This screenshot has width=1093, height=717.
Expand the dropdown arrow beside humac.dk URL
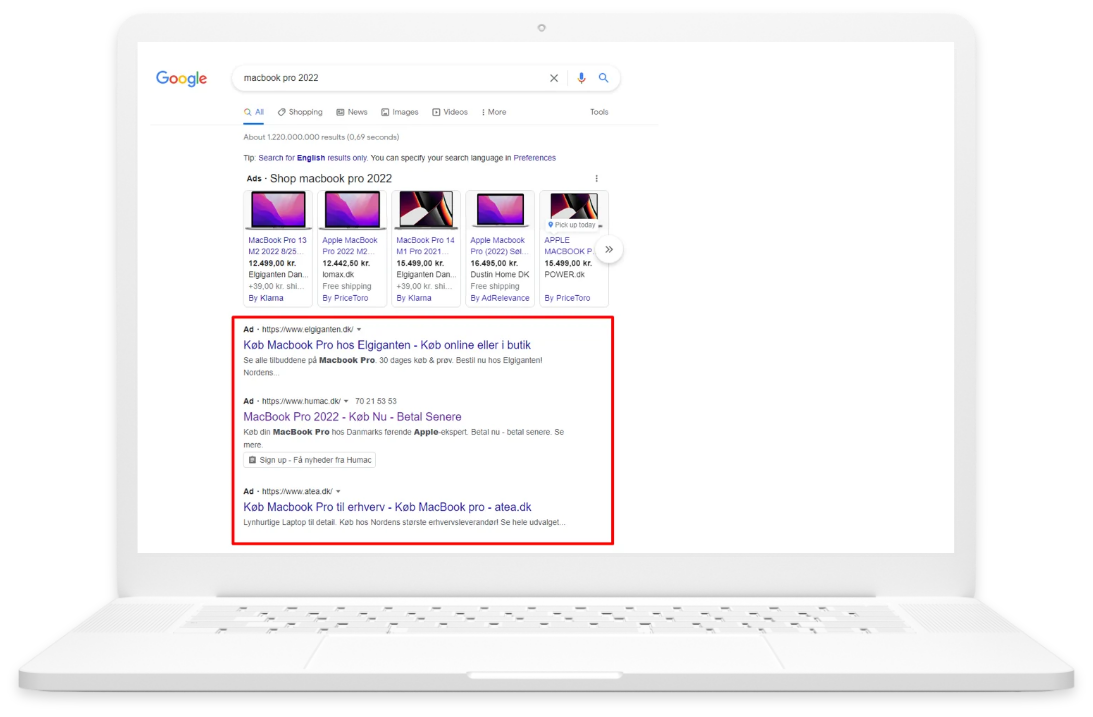click(346, 401)
